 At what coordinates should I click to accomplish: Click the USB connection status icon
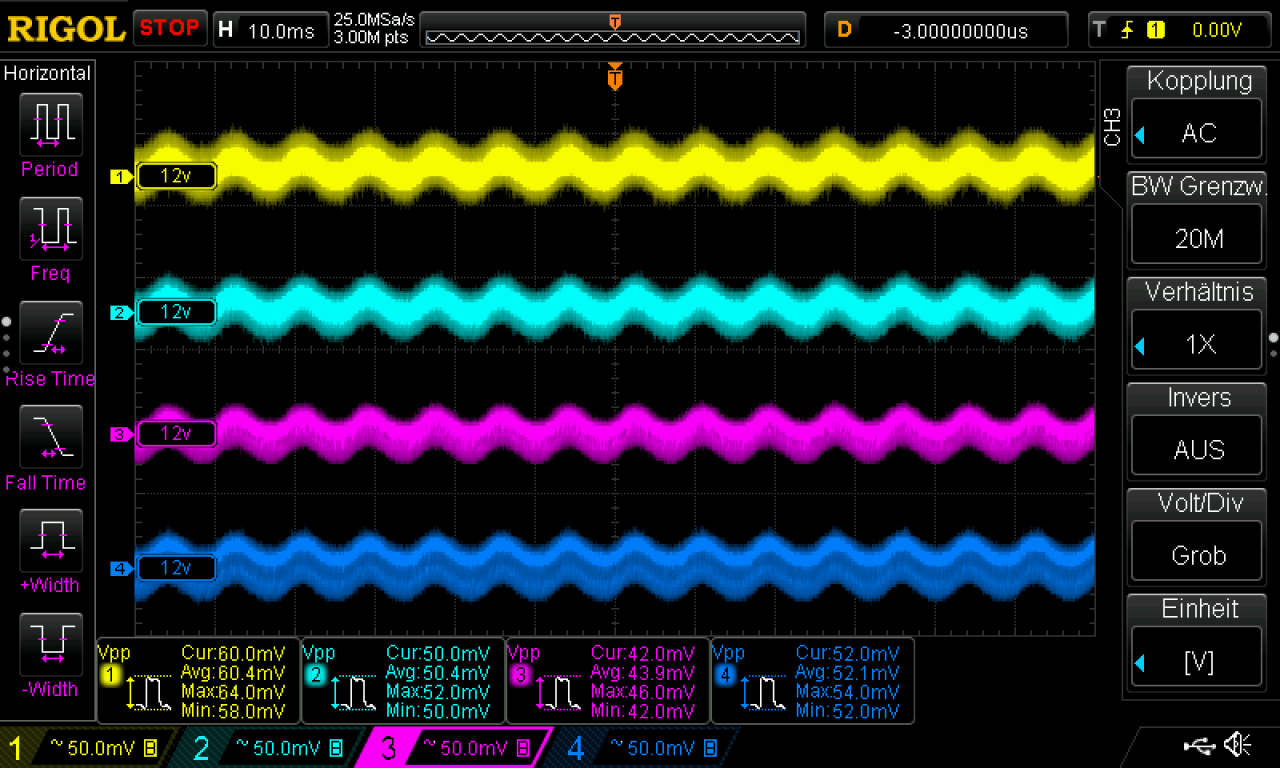click(x=1198, y=744)
